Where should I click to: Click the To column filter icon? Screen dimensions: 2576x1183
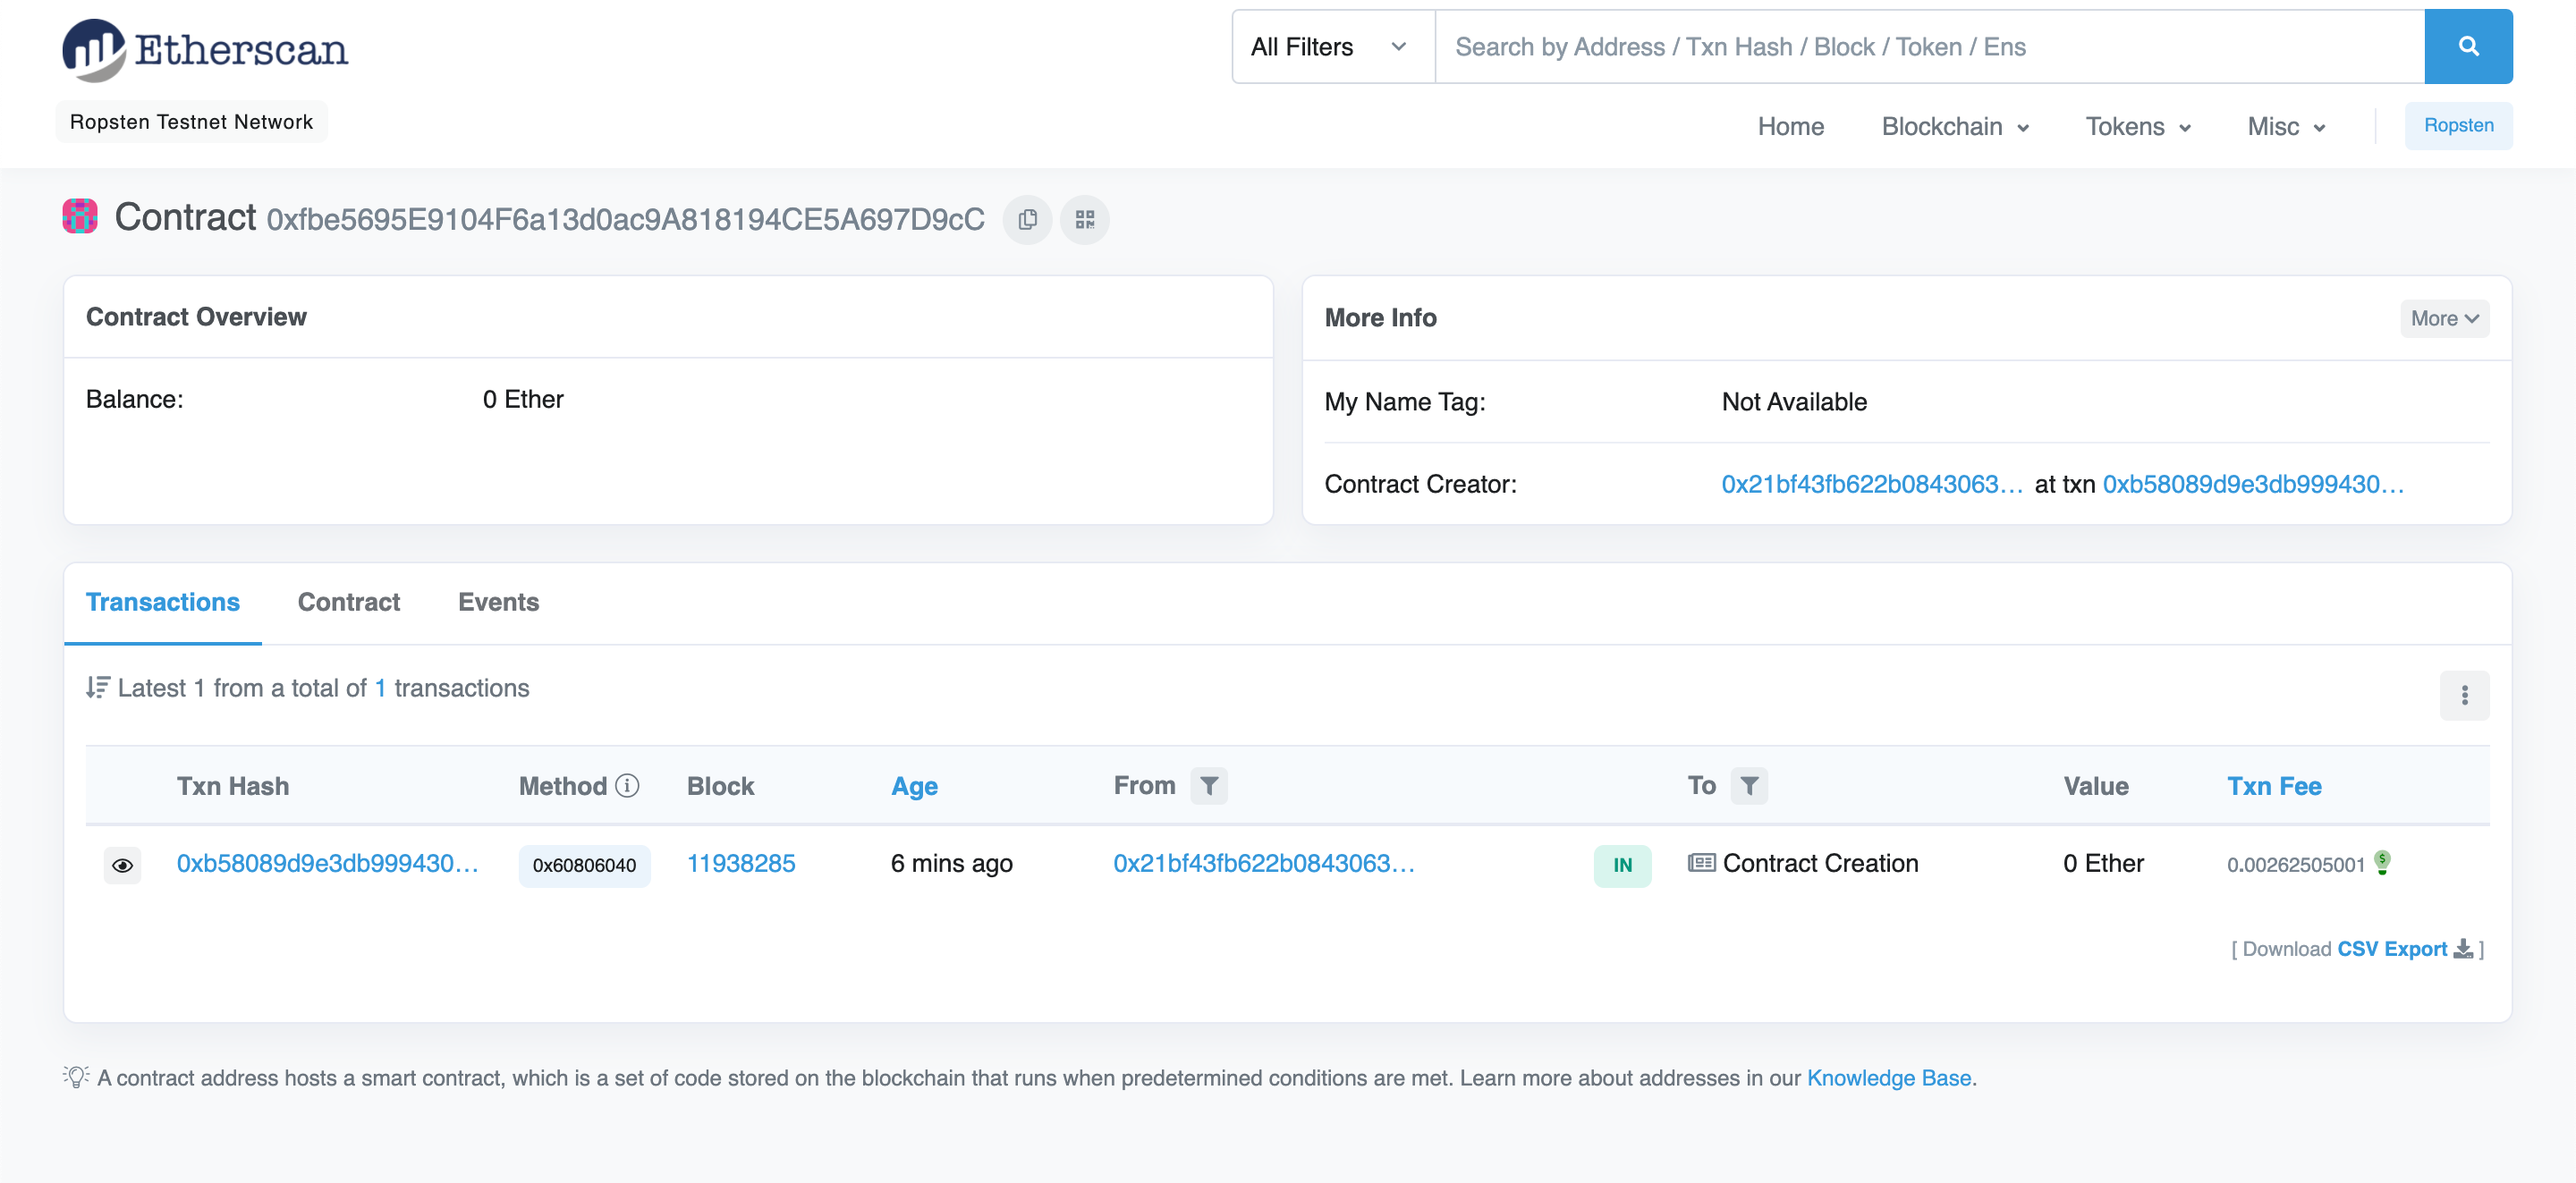coord(1749,786)
